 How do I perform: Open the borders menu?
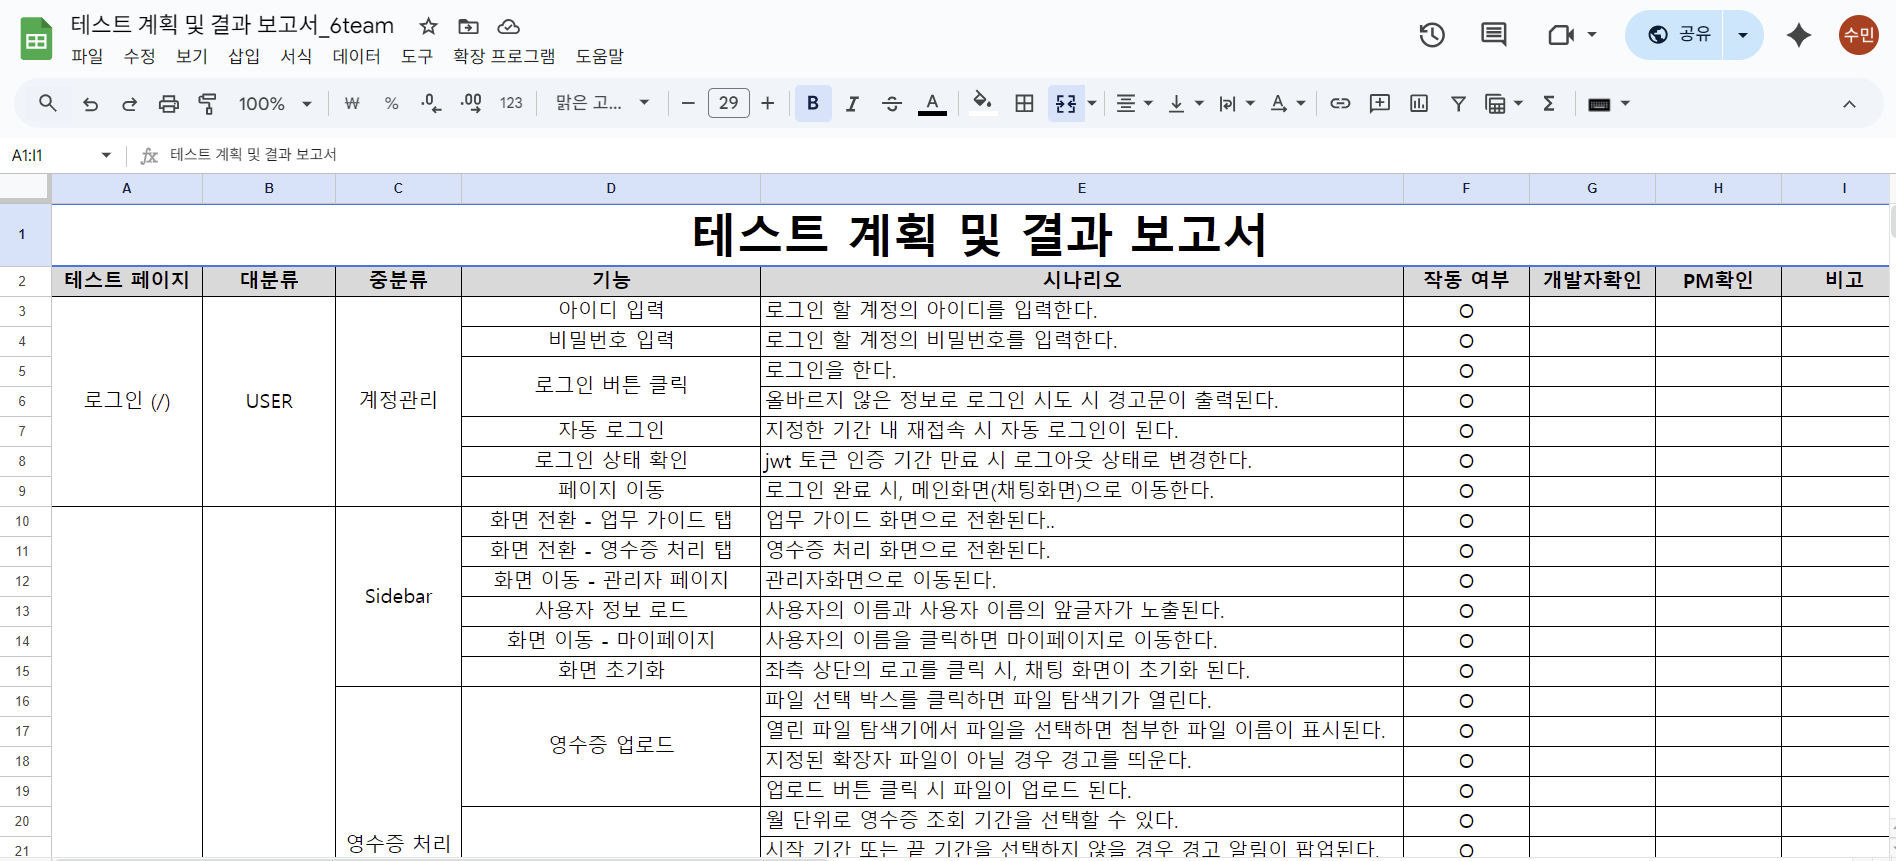point(1024,103)
